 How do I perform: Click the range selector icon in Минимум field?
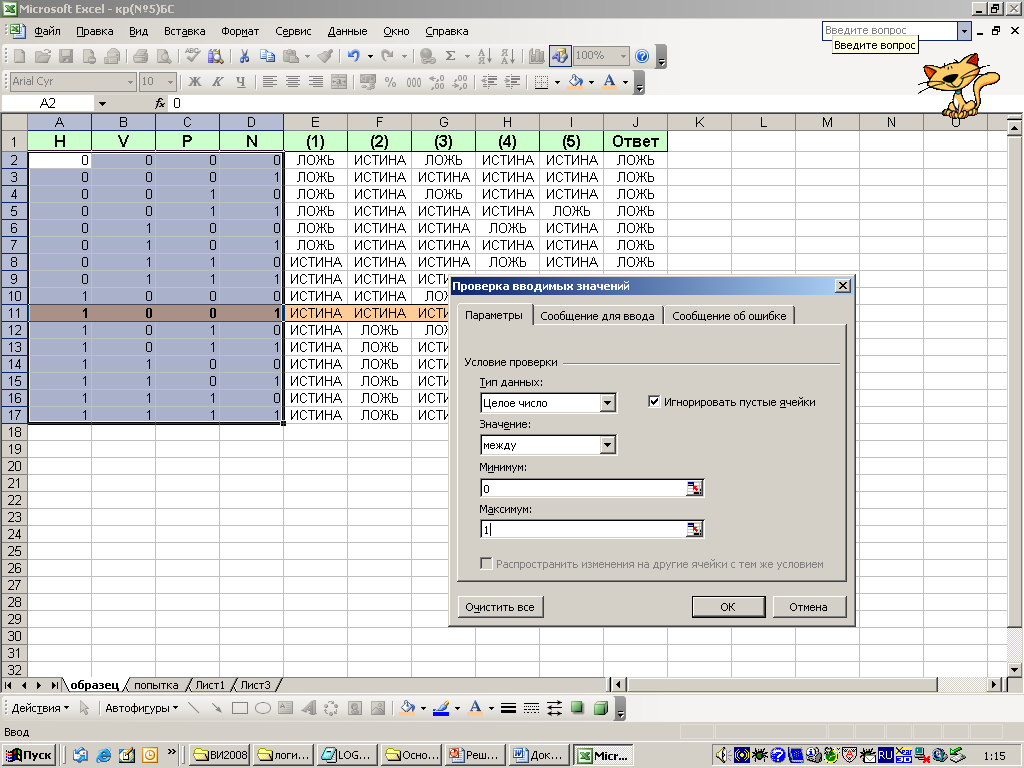(x=695, y=488)
